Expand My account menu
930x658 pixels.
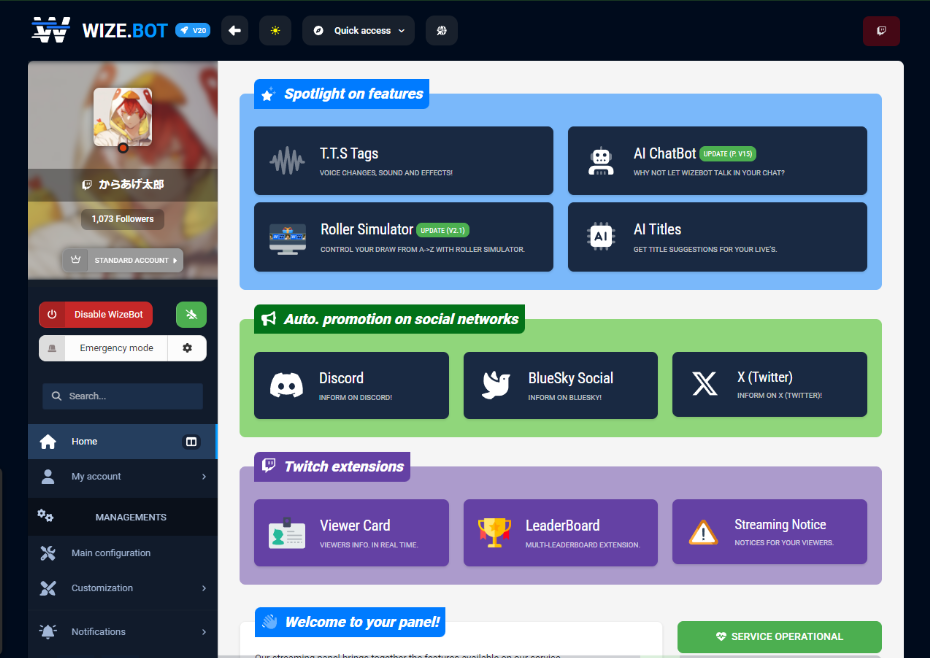(x=123, y=476)
